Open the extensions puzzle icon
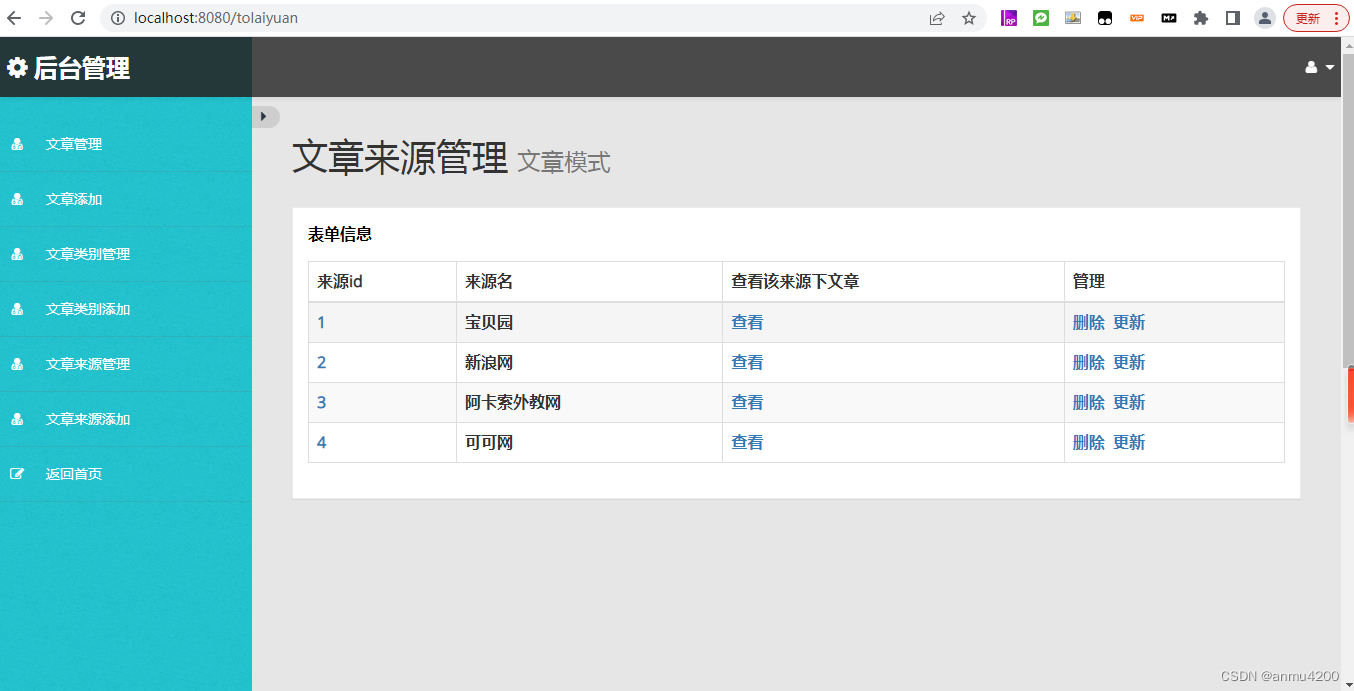The height and width of the screenshot is (691, 1354). coord(1201,18)
